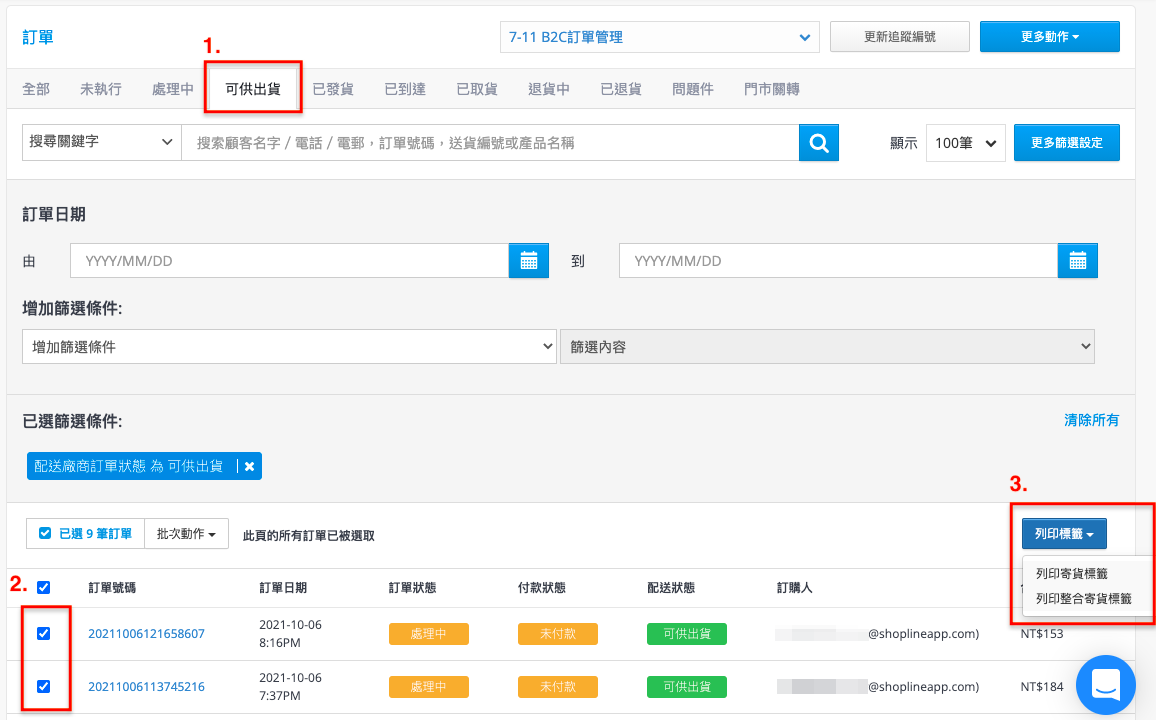This screenshot has height=720, width=1156.
Task: Click the 由 start date input field
Action: coord(290,261)
